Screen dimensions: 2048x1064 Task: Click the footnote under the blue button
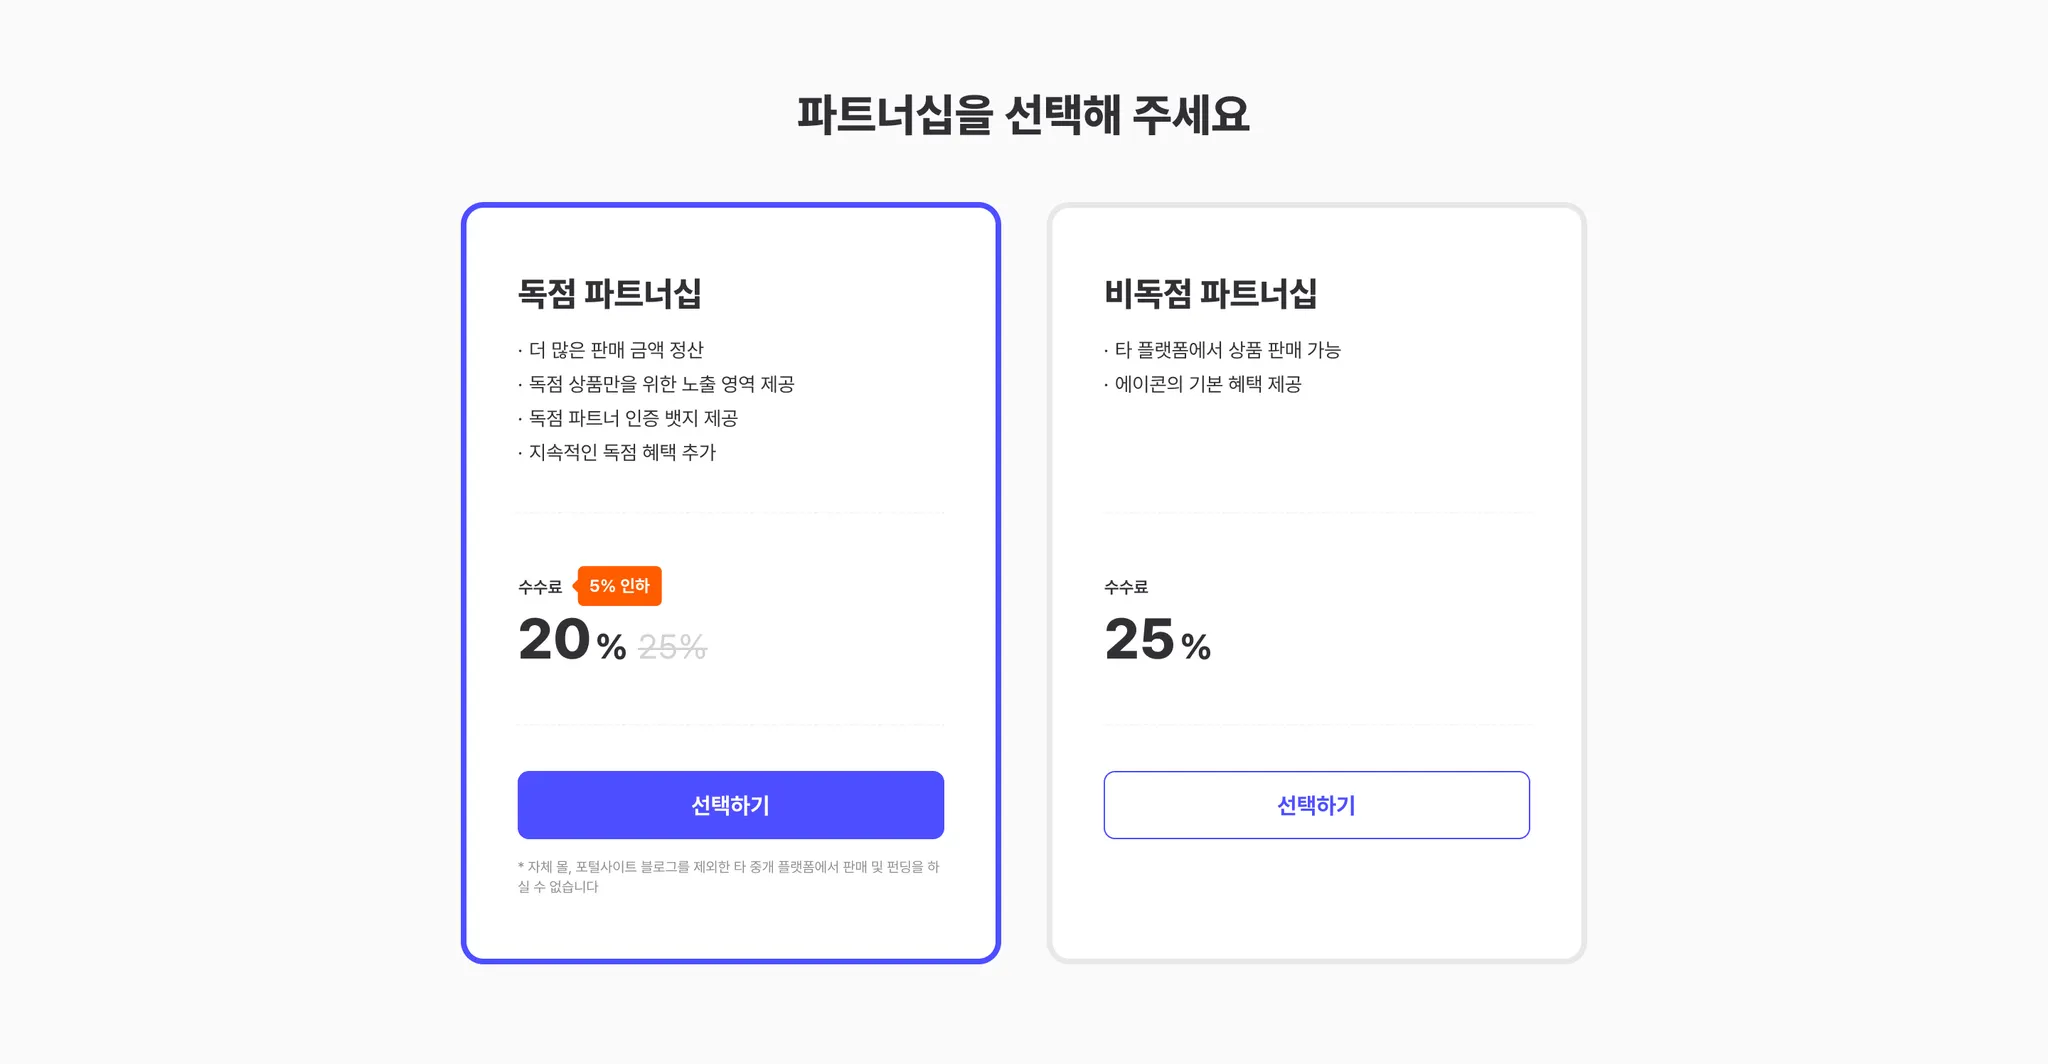[728, 876]
